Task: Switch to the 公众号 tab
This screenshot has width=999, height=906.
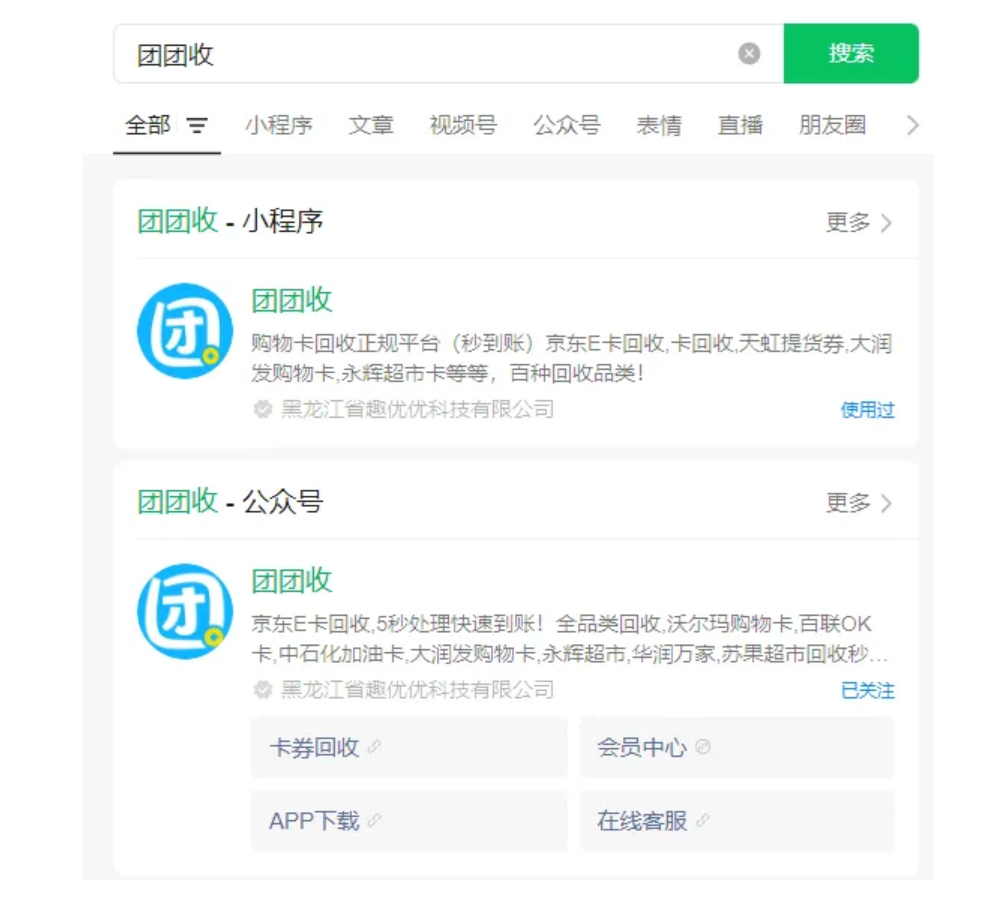Action: coord(567,125)
